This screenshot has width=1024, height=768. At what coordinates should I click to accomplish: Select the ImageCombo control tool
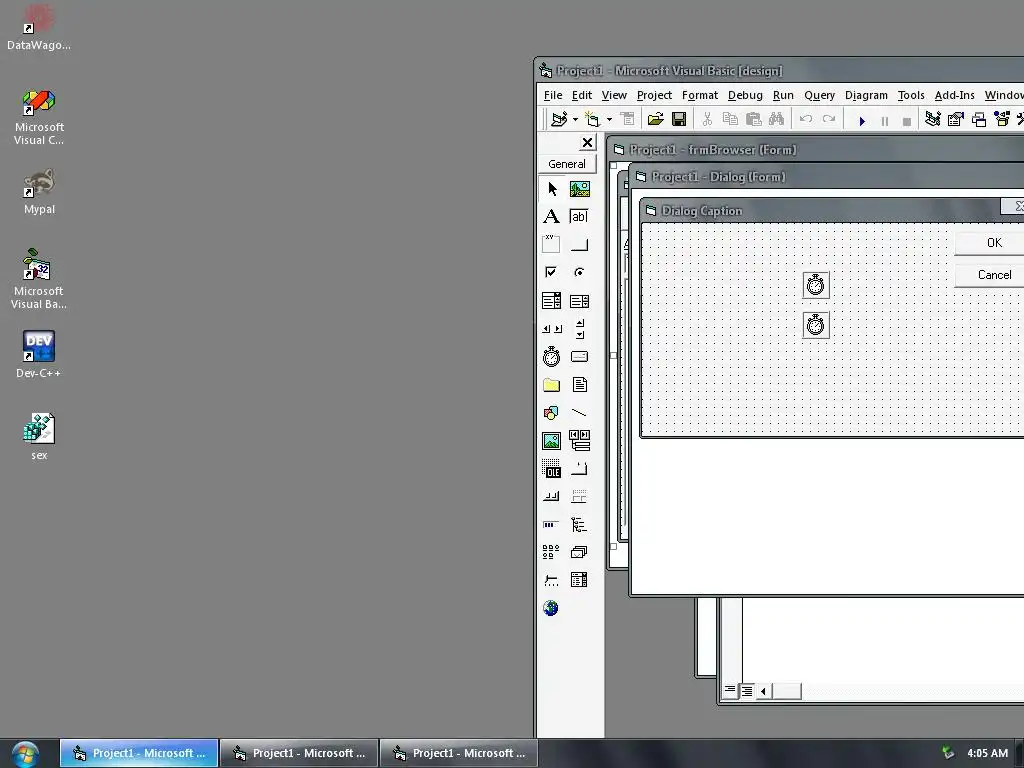579,580
